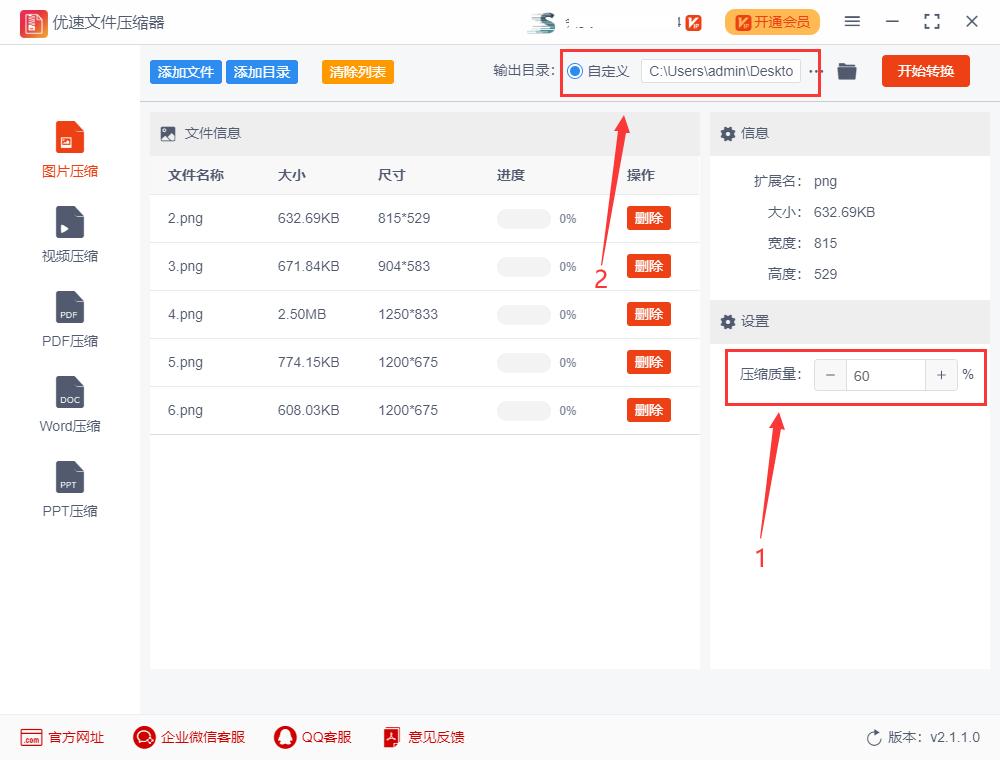Click 开始转换 to start compression

pos(925,71)
